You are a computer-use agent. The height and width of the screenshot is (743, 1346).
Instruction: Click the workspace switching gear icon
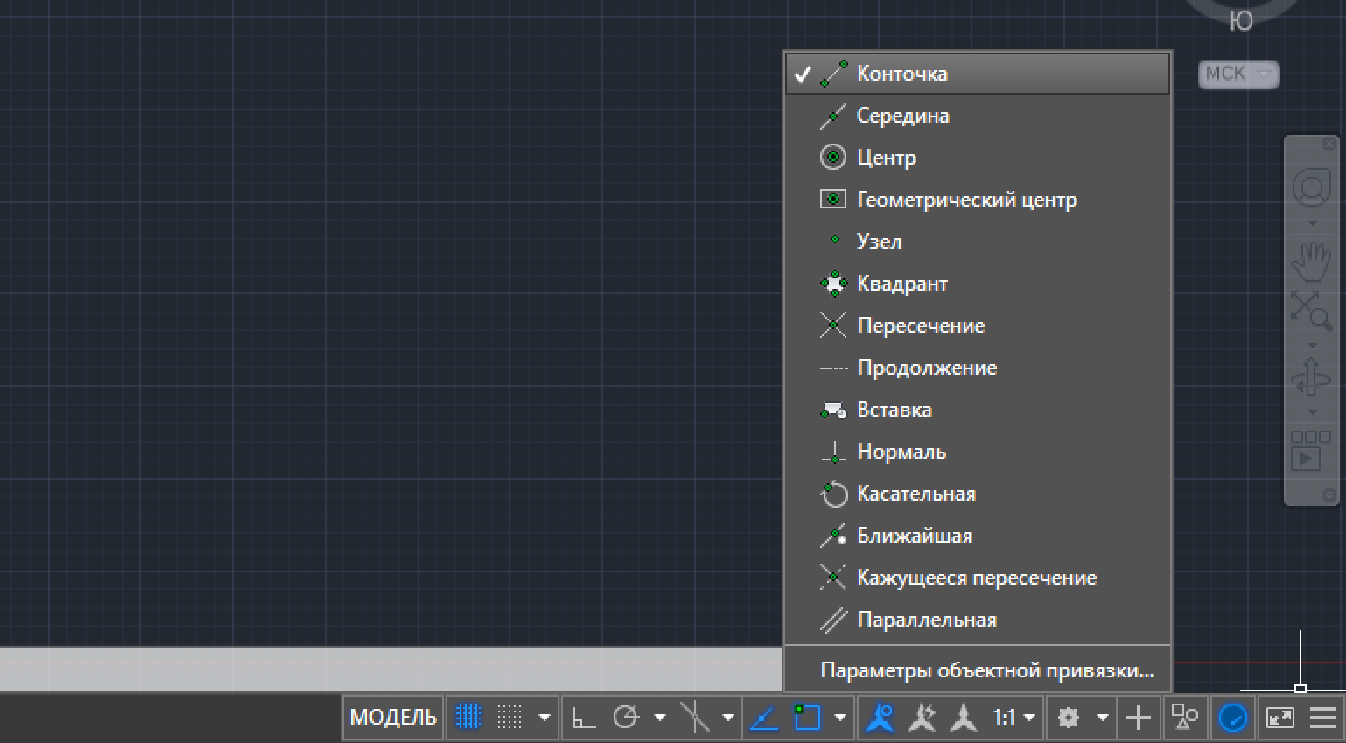tap(1068, 717)
